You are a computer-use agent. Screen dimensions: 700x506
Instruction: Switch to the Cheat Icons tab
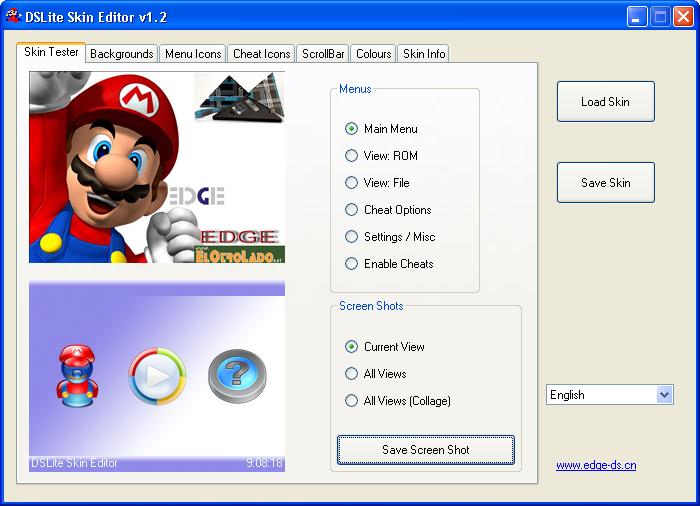point(262,54)
